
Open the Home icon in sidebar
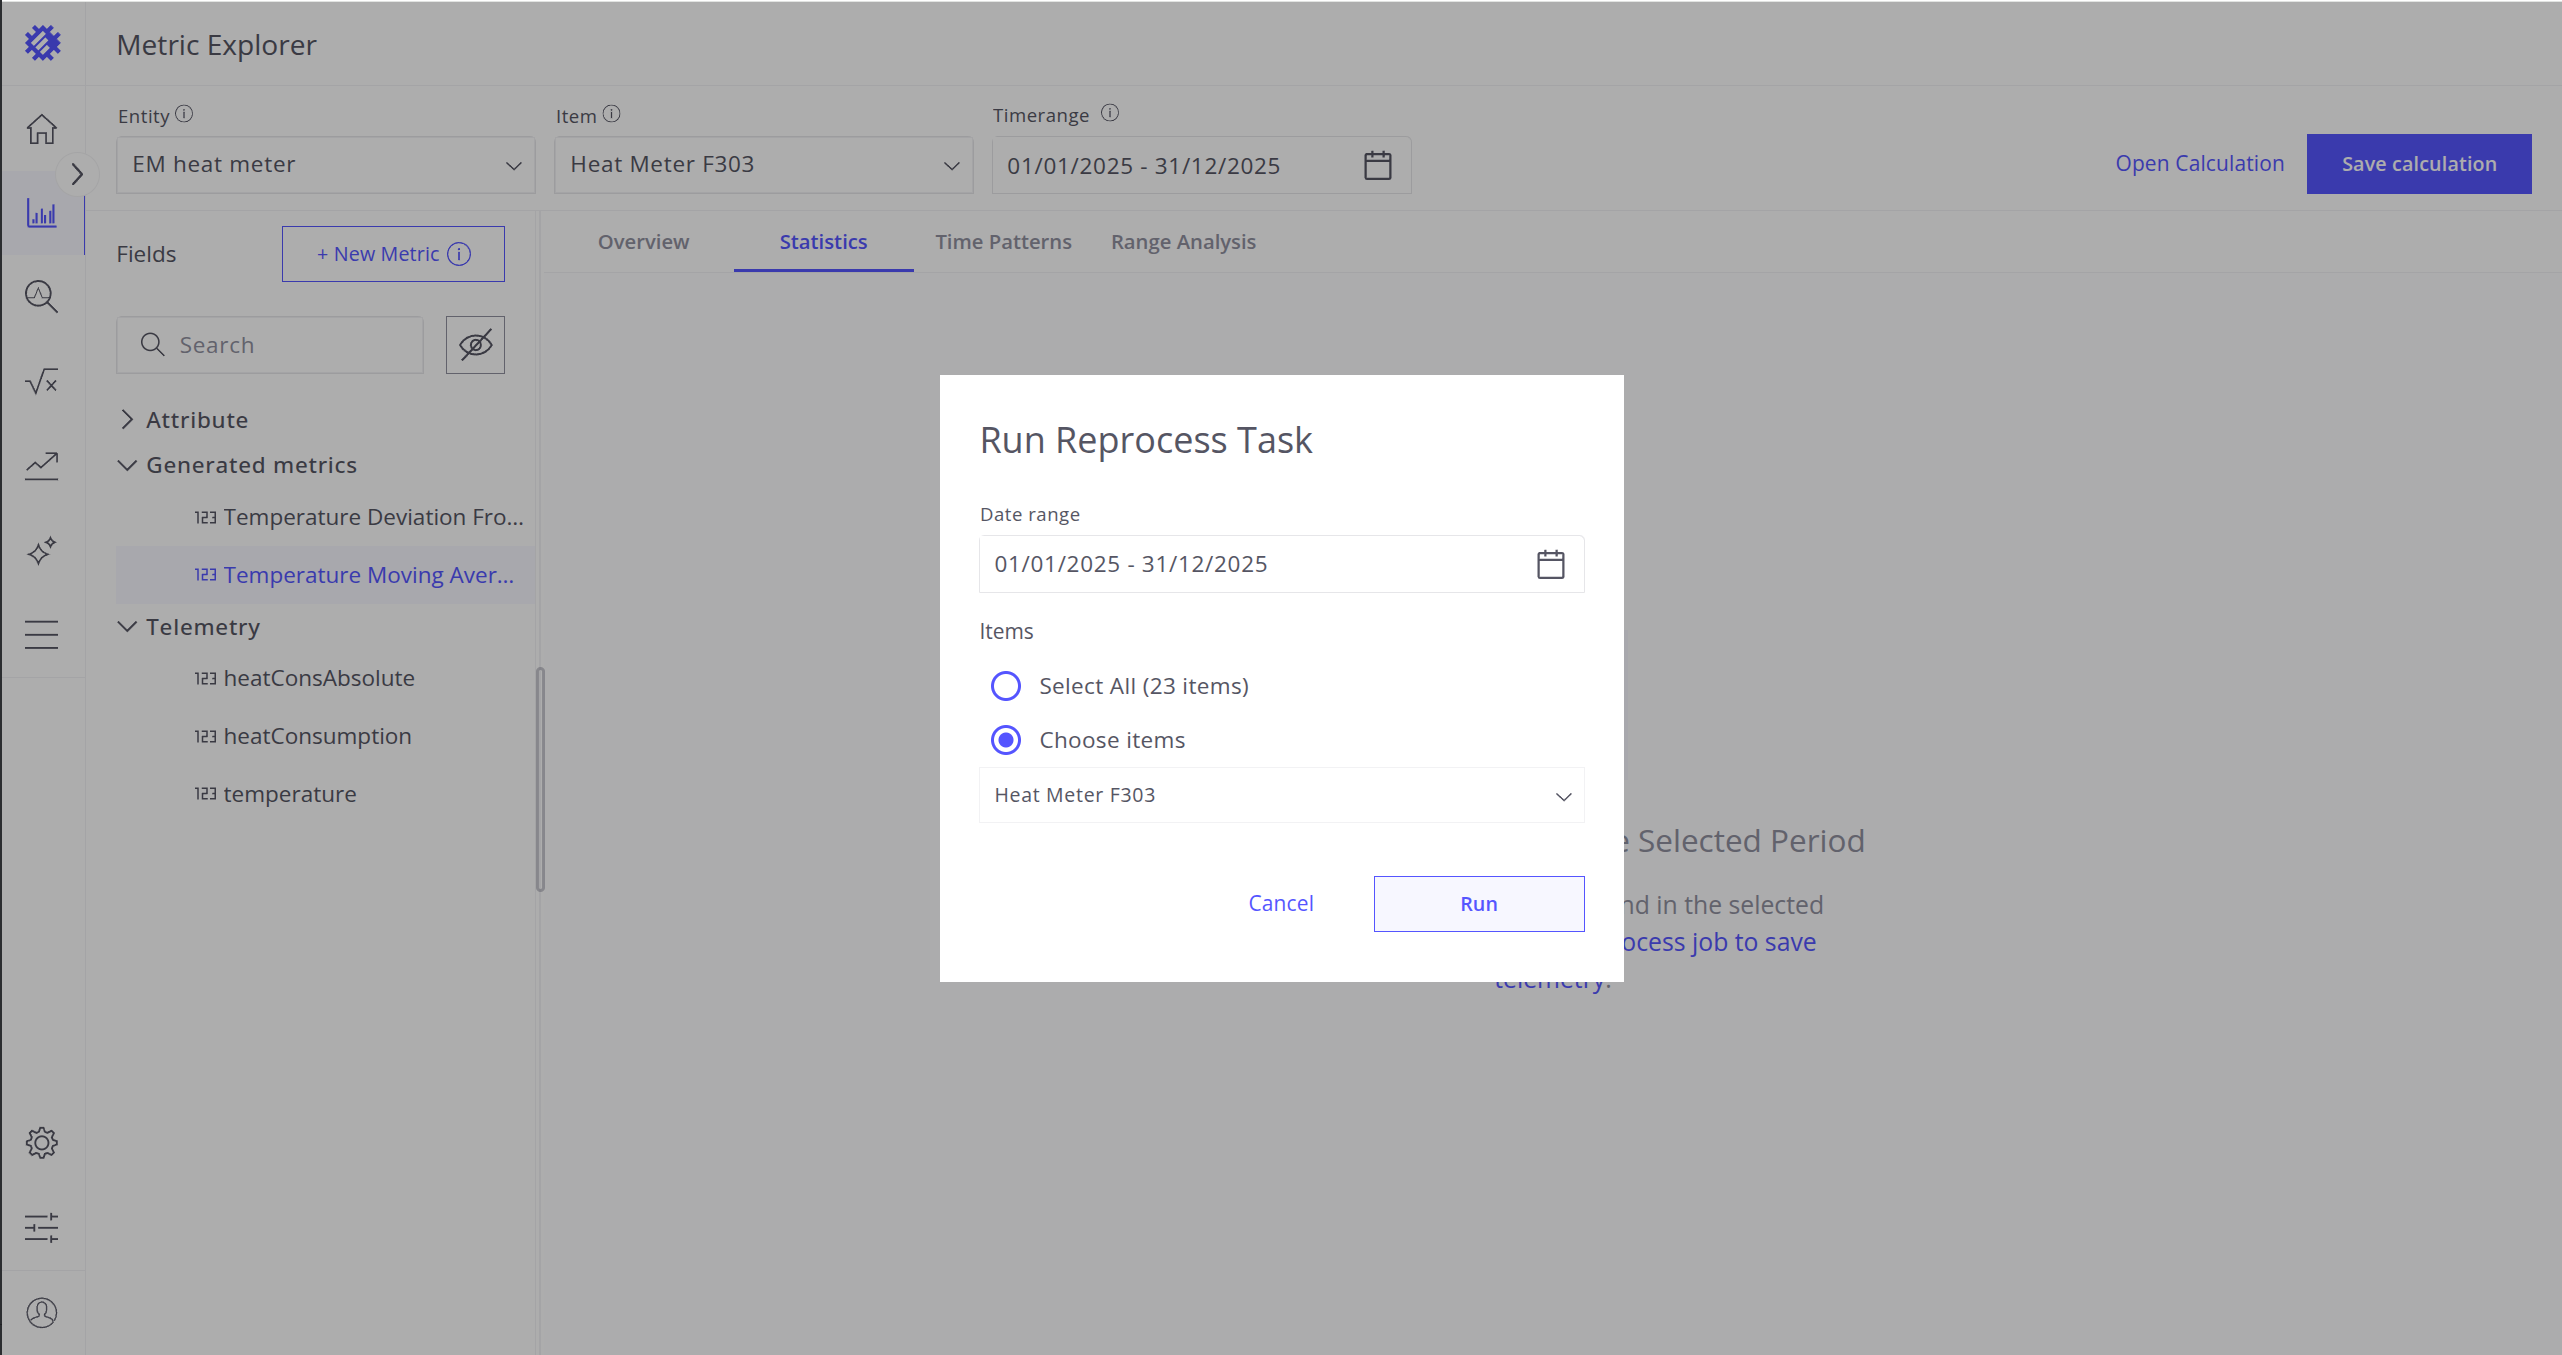pos(41,129)
